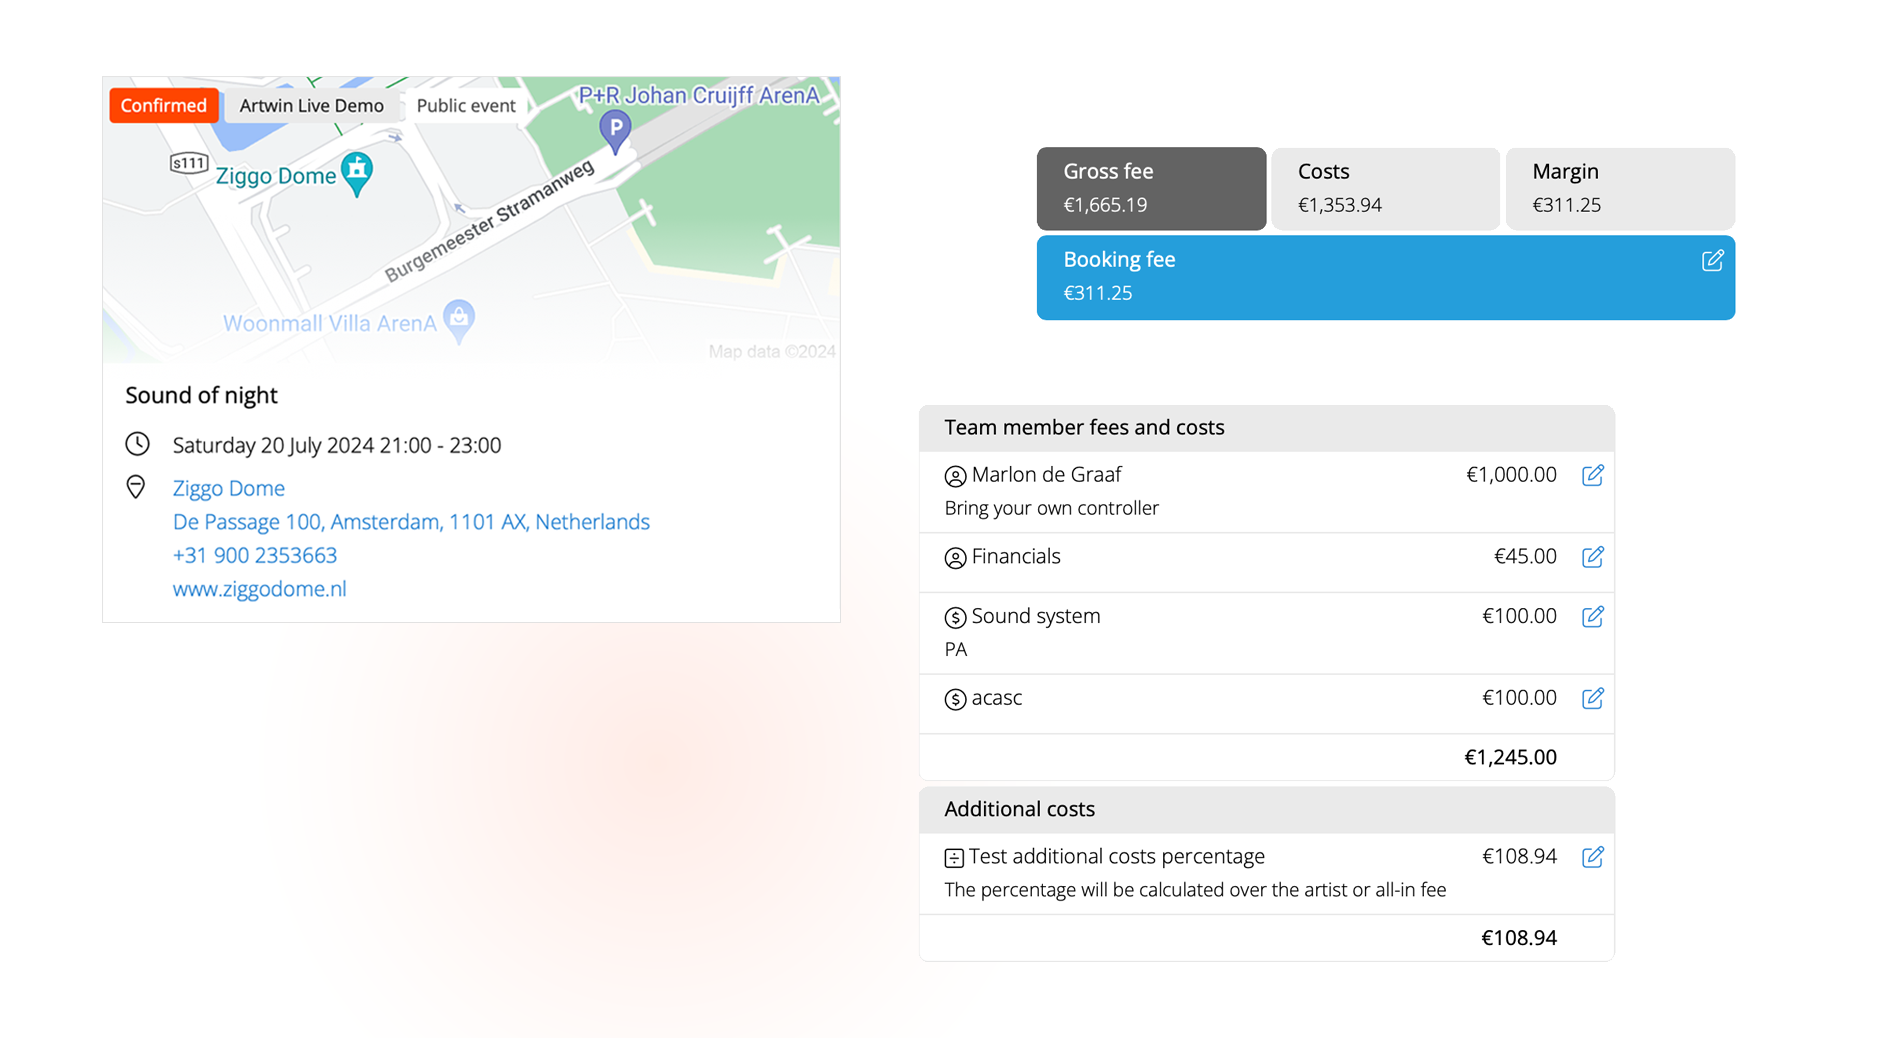Click the dollar icon next to Sound system

[955, 618]
